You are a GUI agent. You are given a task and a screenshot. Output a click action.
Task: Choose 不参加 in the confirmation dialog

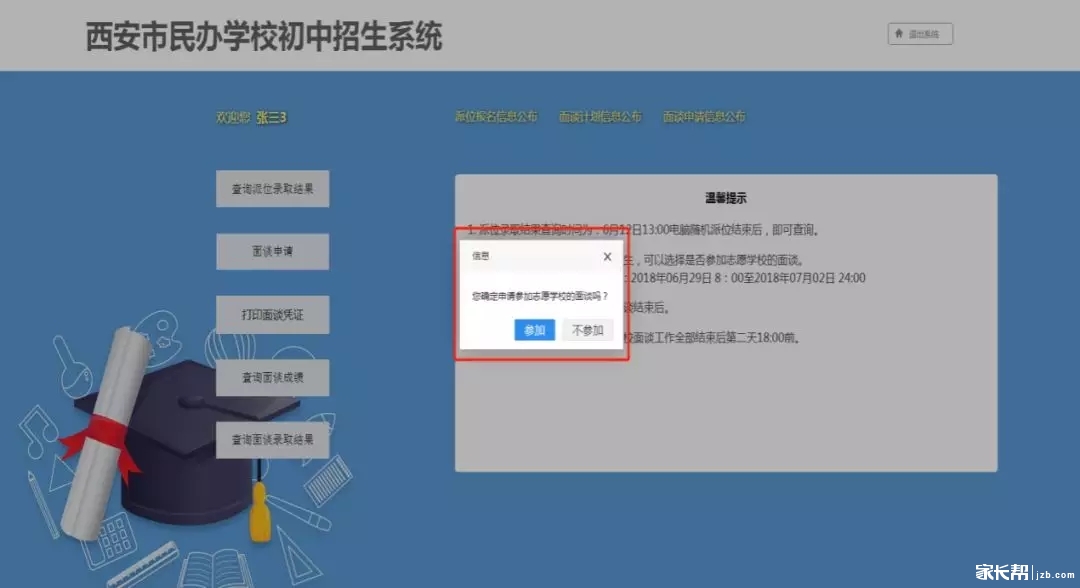coord(587,330)
